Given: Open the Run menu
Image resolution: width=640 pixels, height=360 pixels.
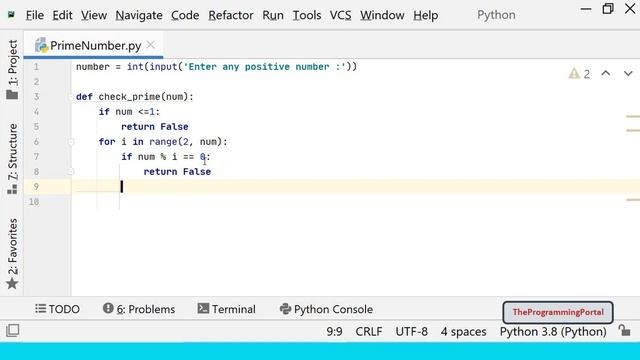Looking at the screenshot, I should [273, 15].
